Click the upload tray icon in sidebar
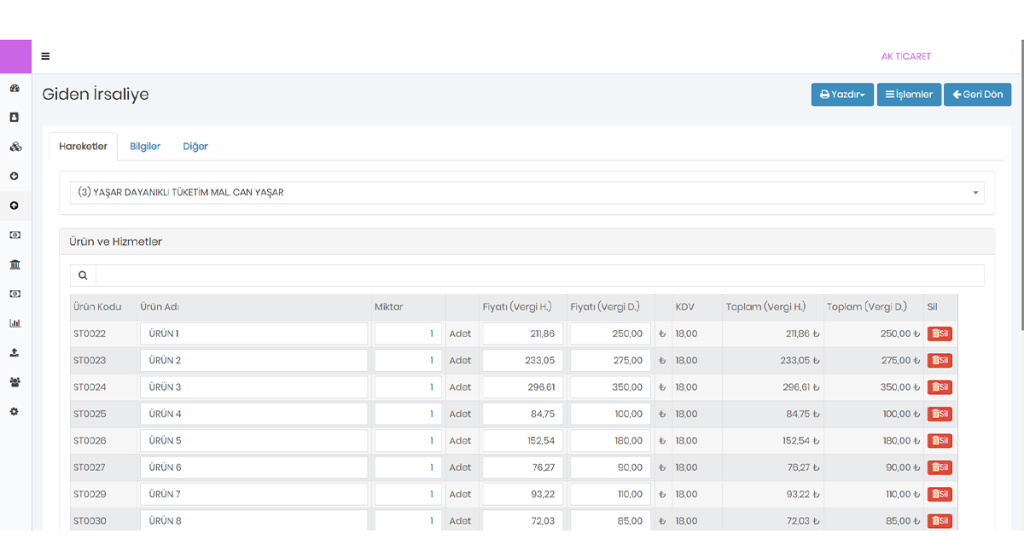Screen dimensions: 1024x557 click(x=15, y=352)
